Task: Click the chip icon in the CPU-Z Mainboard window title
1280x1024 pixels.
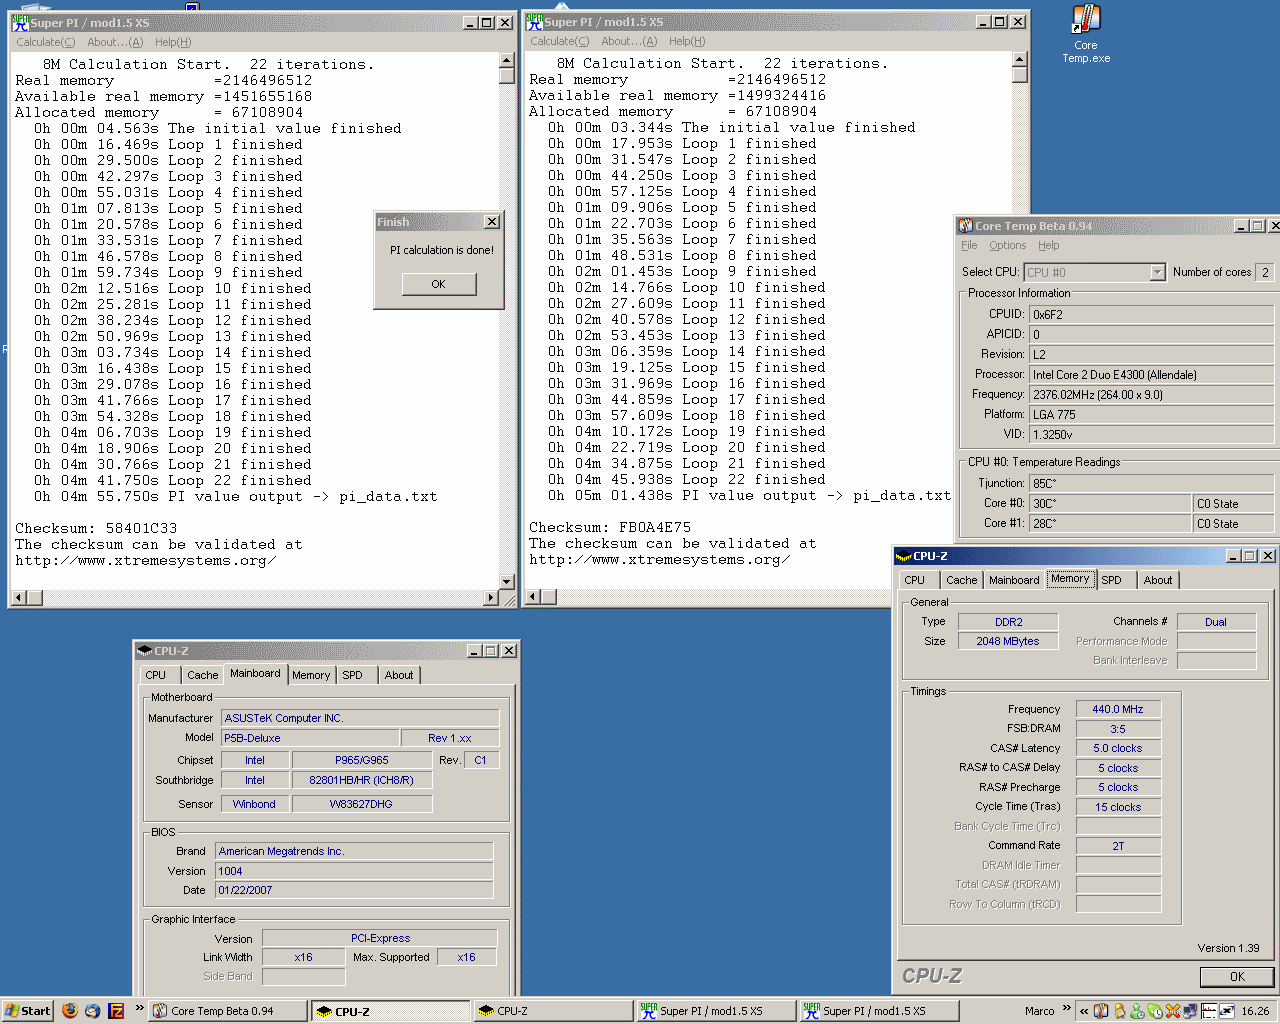Action: point(144,650)
